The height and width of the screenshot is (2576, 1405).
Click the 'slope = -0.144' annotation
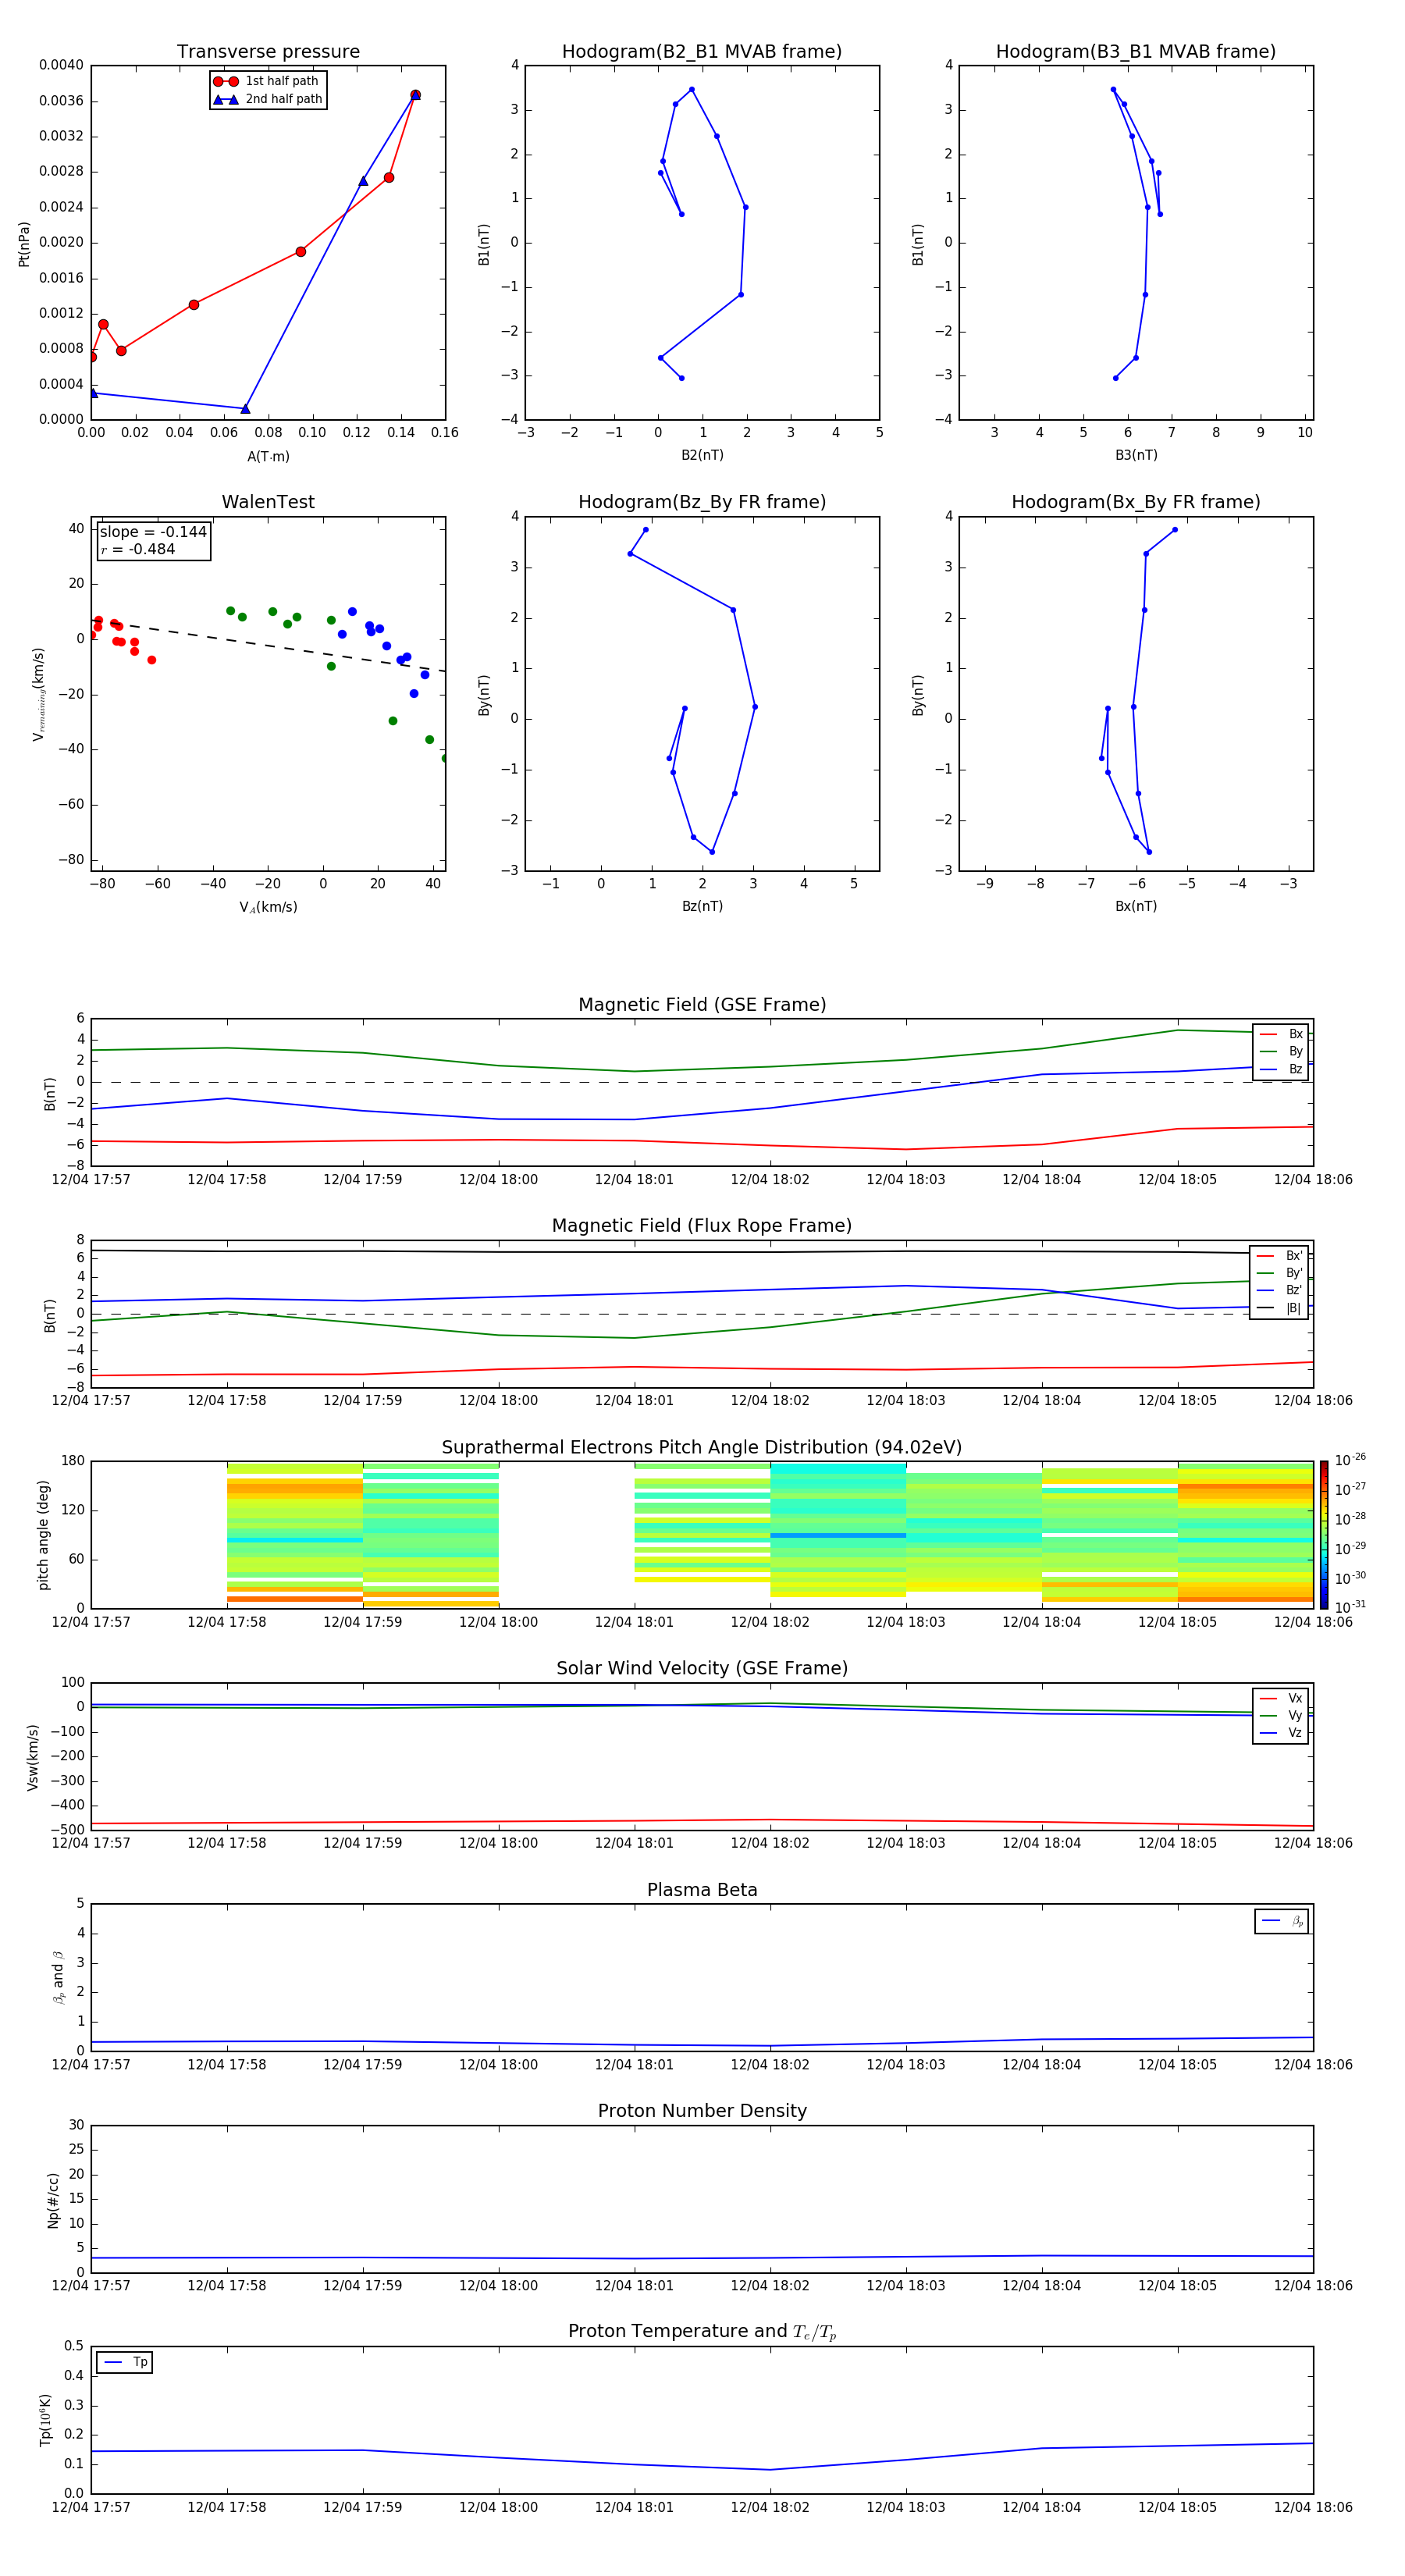pyautogui.click(x=153, y=532)
